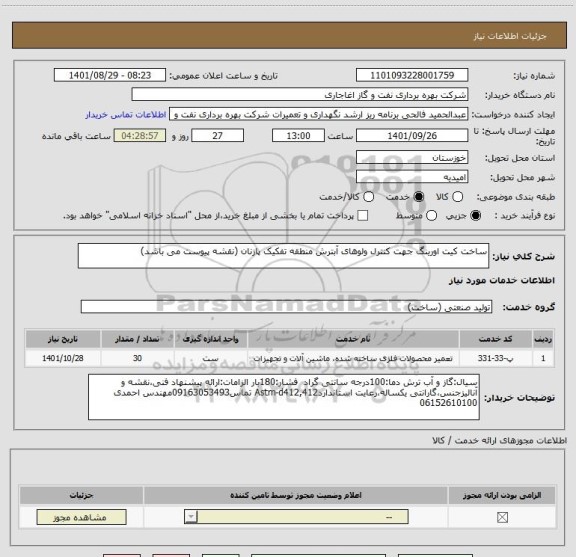Click the اطلاعات خدمات مورد نیاز heading
This screenshot has width=576, height=557.
point(502,280)
